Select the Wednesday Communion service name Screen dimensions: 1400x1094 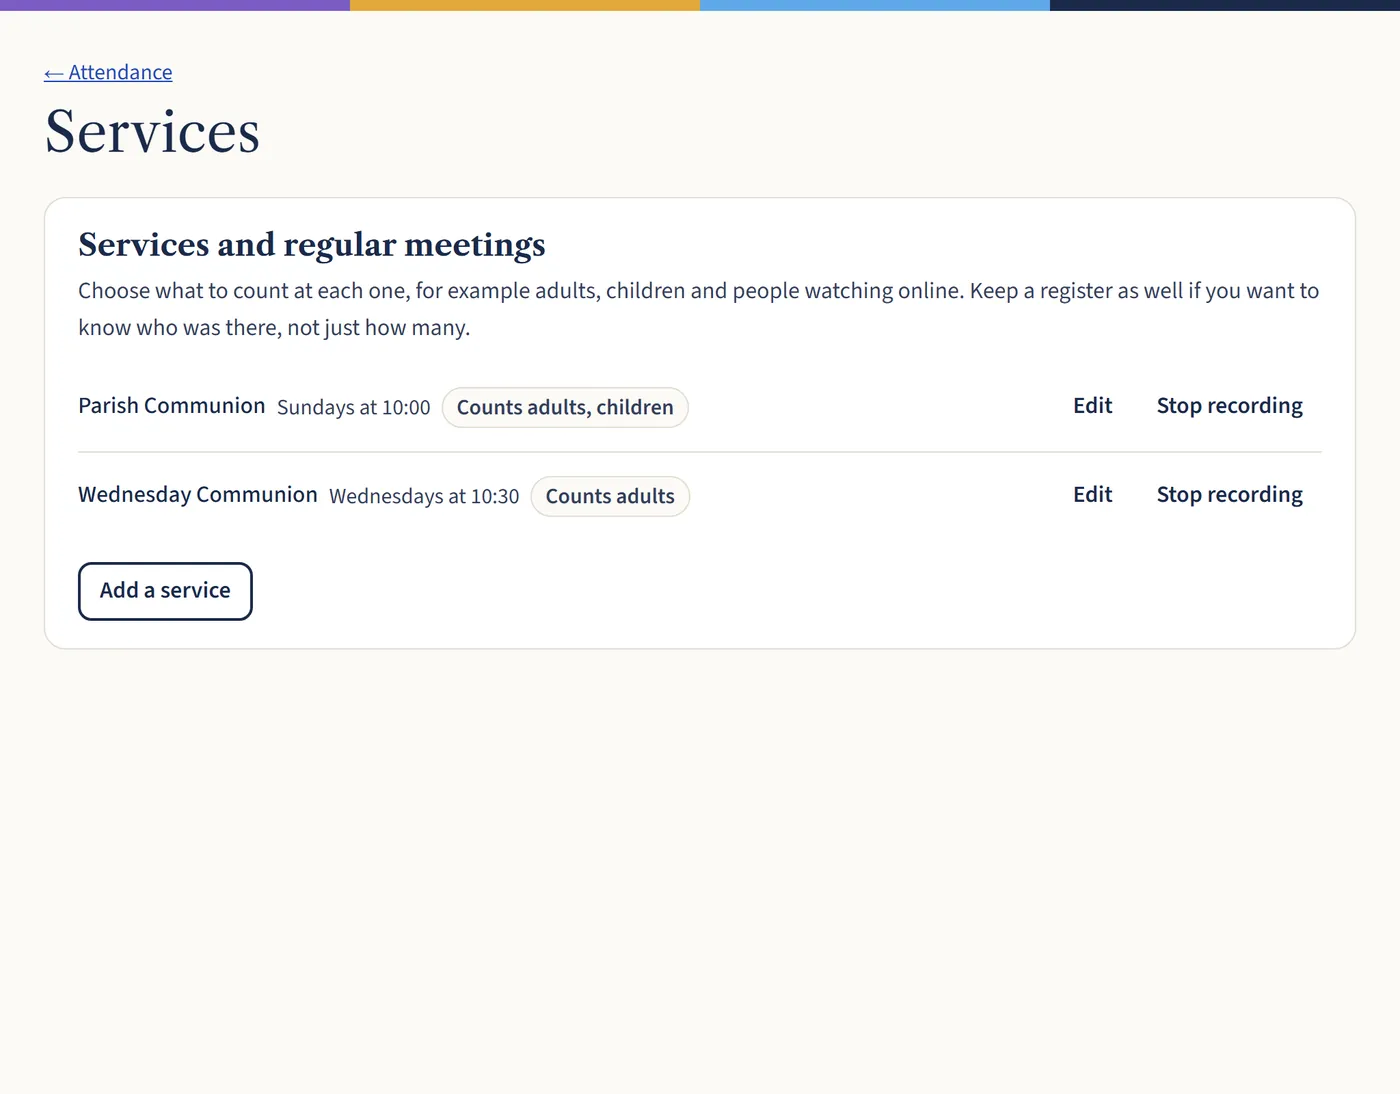pyautogui.click(x=198, y=495)
